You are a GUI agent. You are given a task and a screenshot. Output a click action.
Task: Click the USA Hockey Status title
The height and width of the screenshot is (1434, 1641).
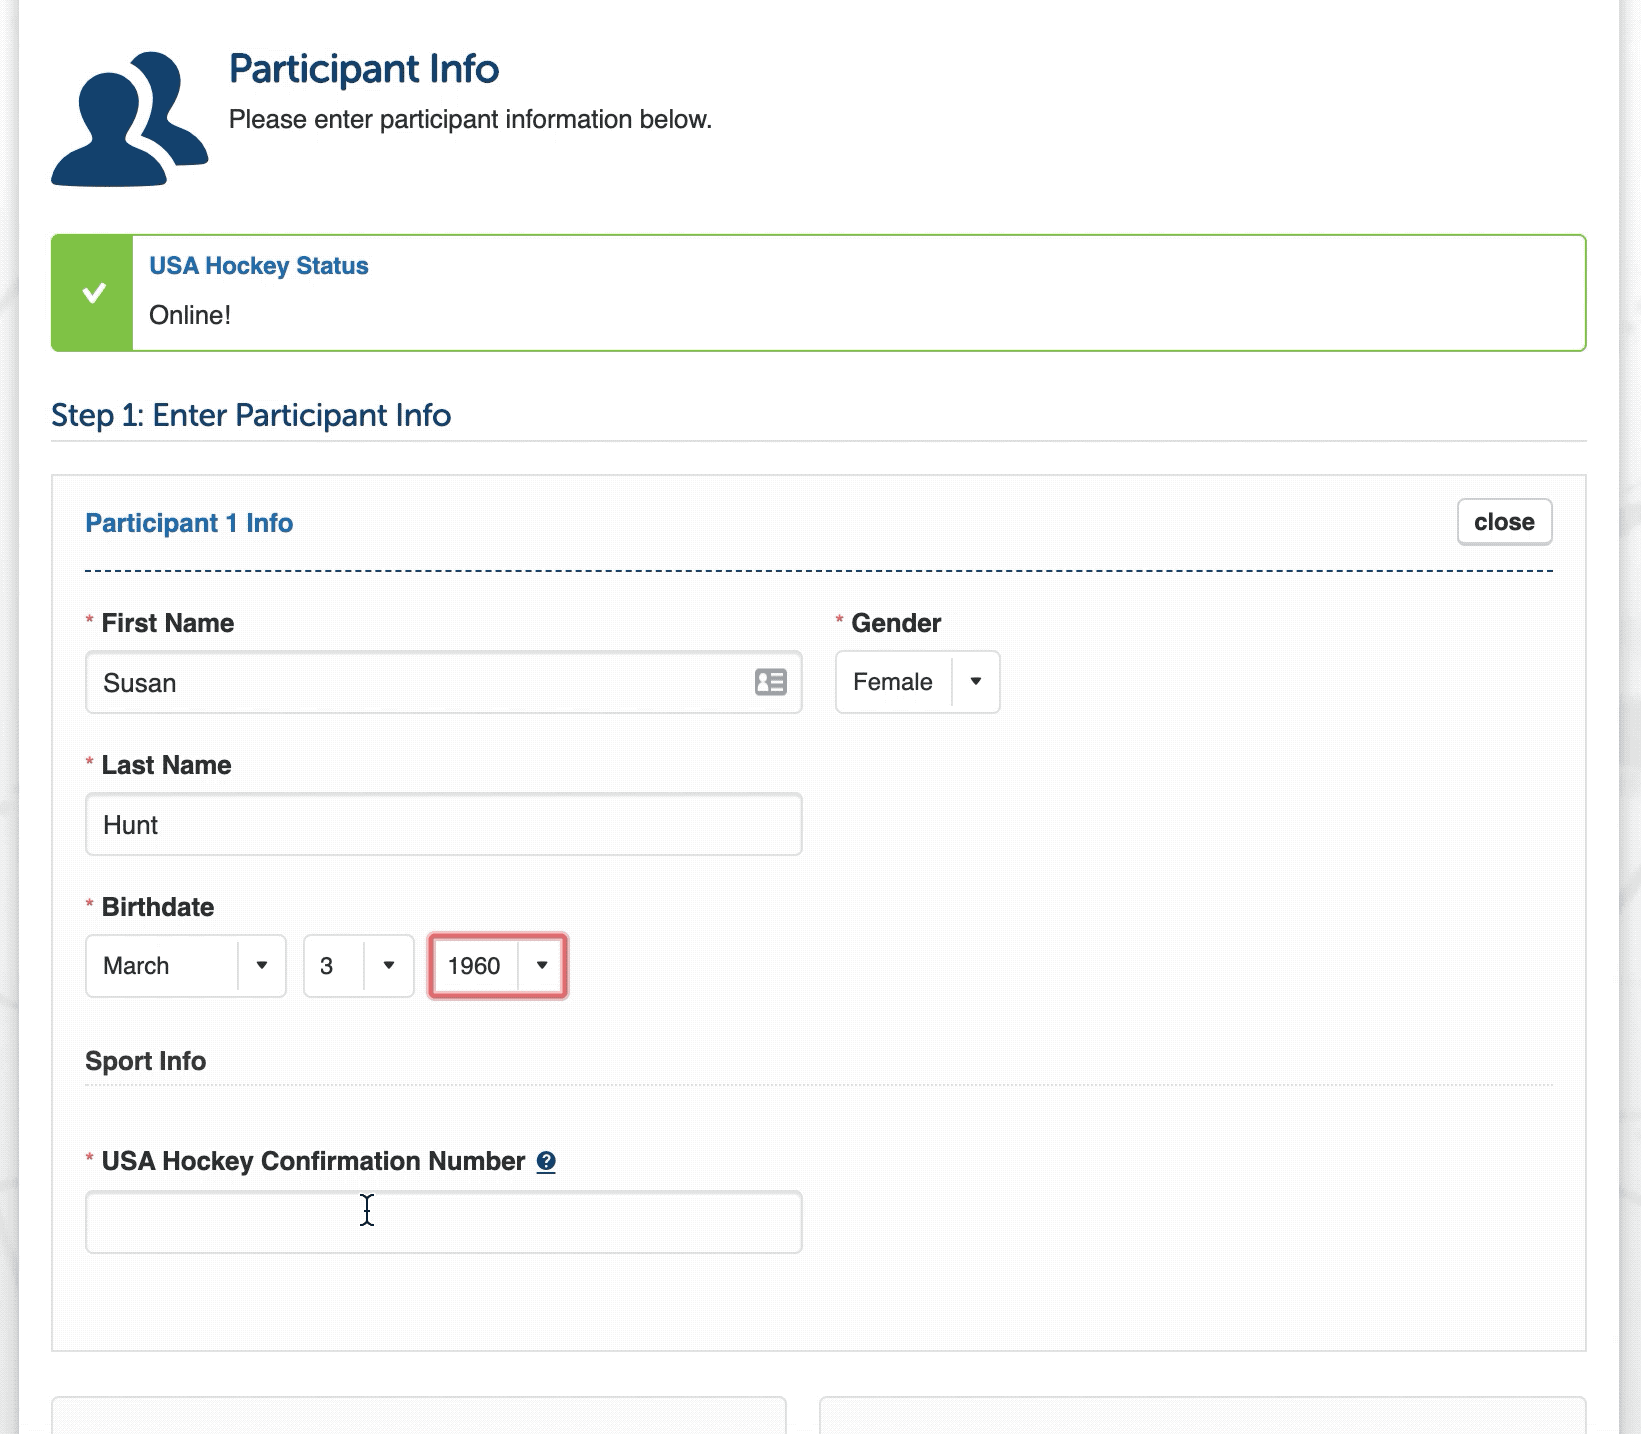coord(258,266)
